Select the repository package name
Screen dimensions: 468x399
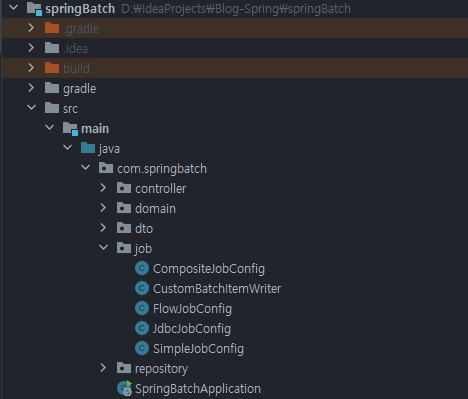(161, 369)
